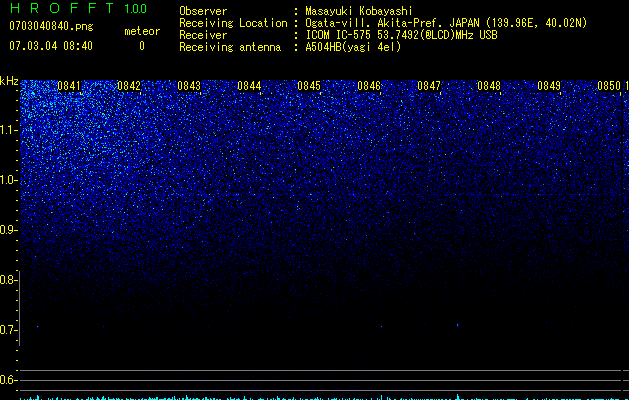Click the 0847 time marker

[429, 86]
